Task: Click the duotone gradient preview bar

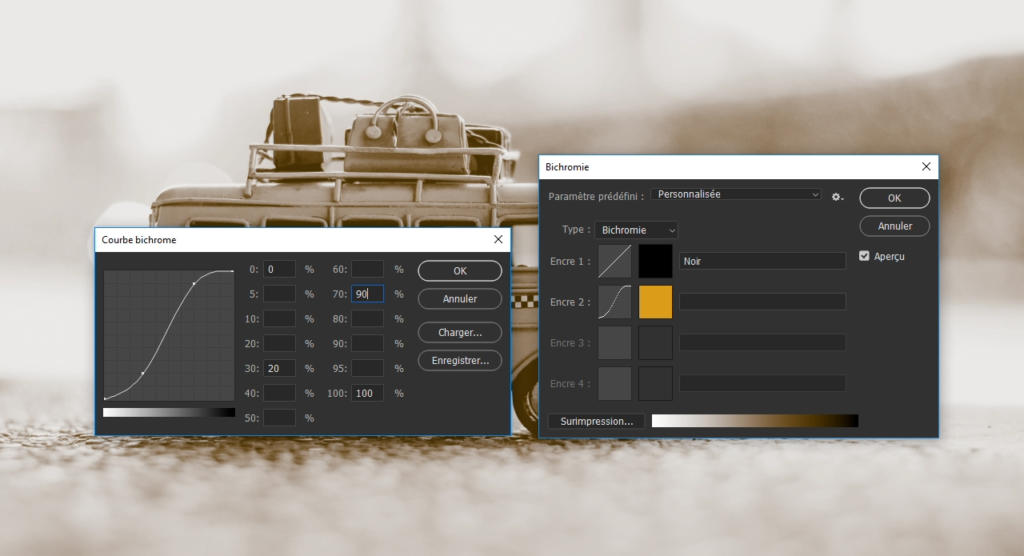Action: (x=755, y=421)
